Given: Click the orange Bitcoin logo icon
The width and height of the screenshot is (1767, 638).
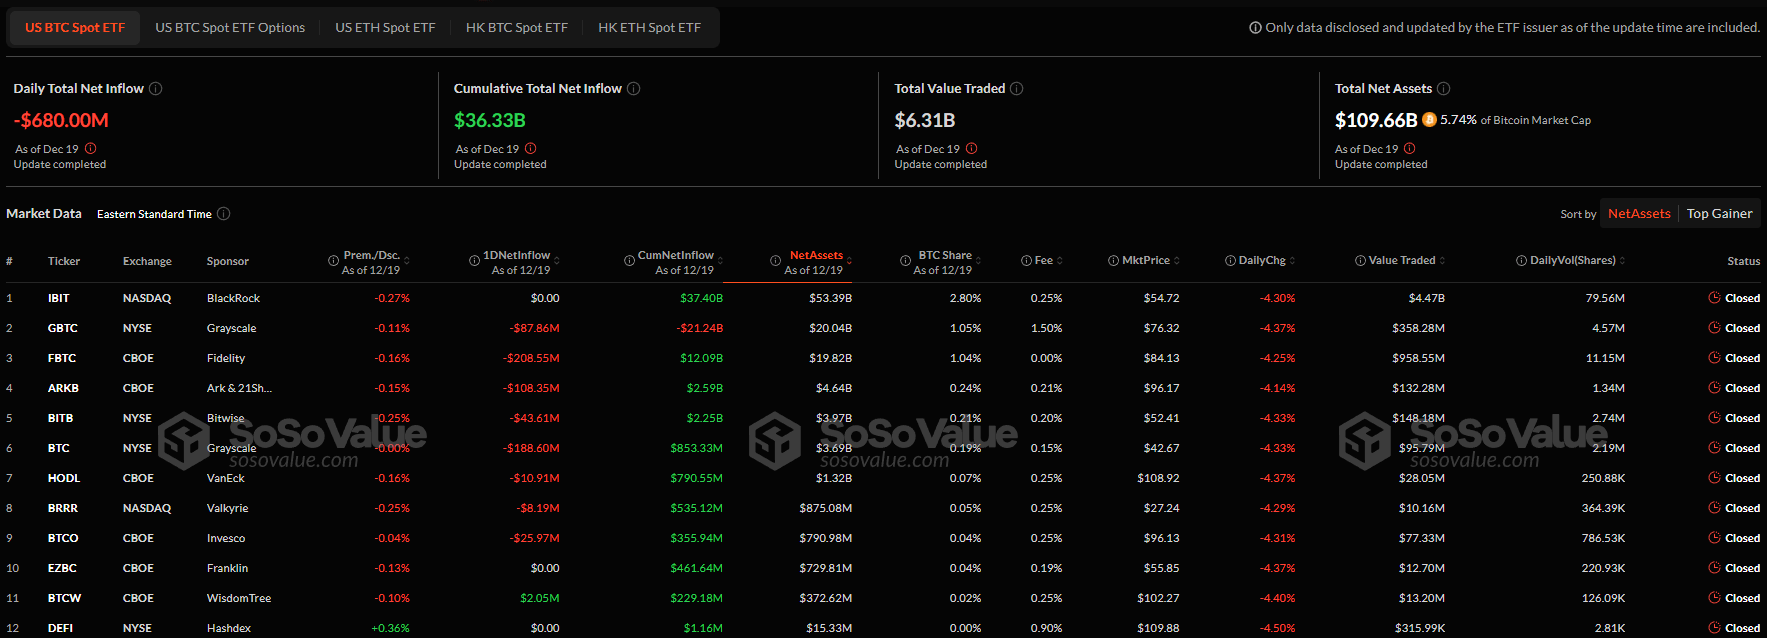Looking at the screenshot, I should (x=1429, y=120).
